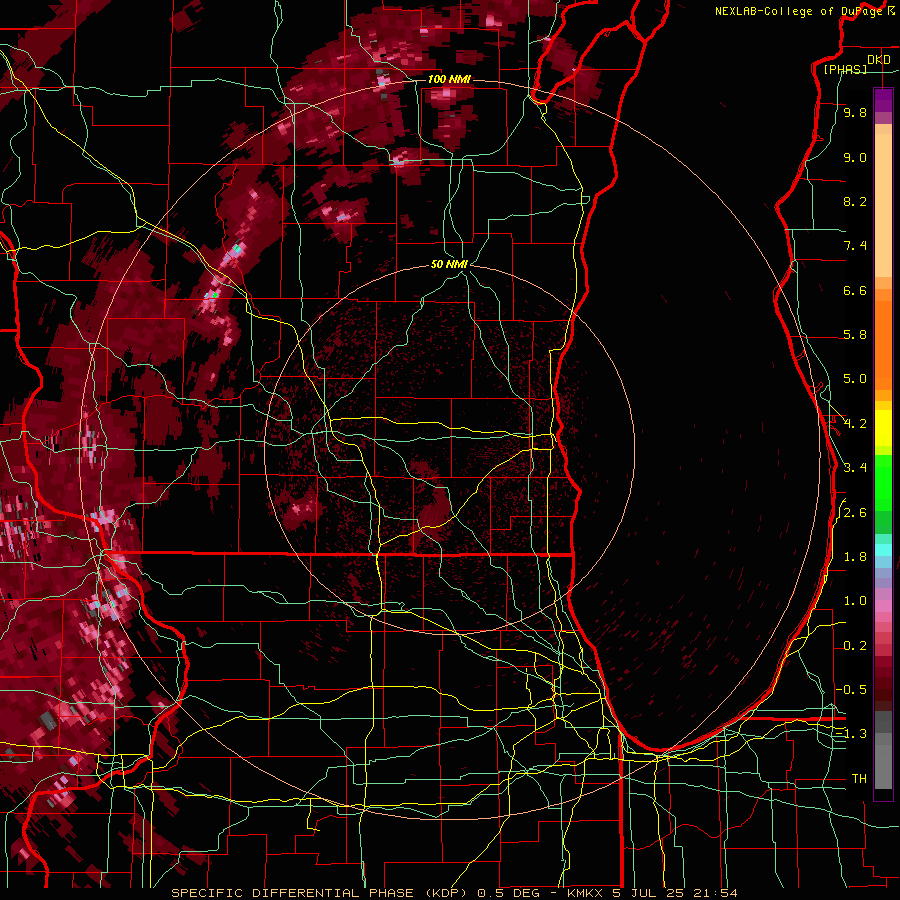The width and height of the screenshot is (900, 900).
Task: Click the 8.2 legend value
Action: [855, 201]
